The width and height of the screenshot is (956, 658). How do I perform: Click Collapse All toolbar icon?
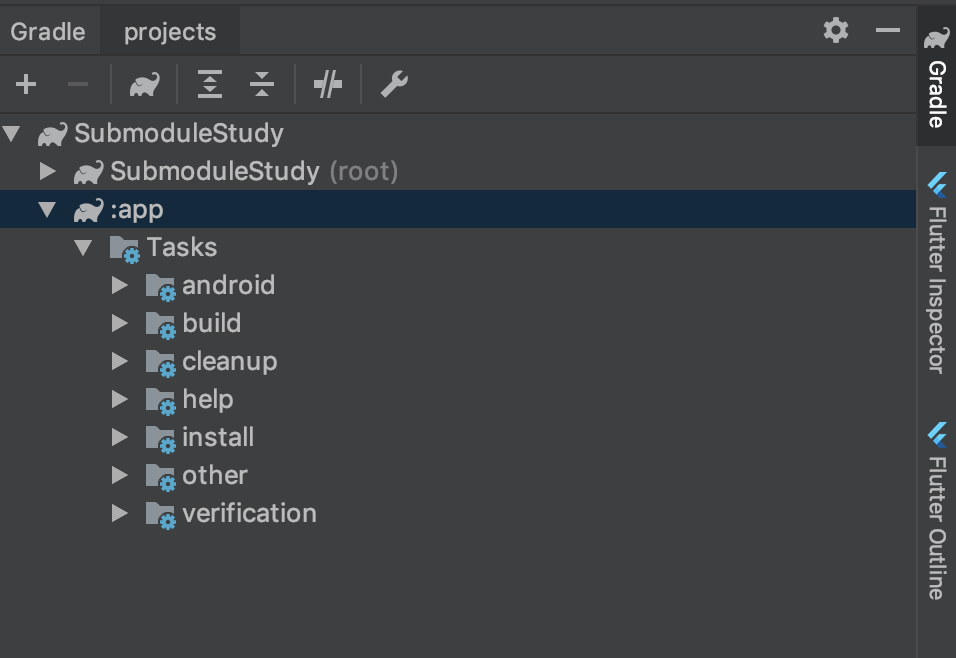(262, 84)
